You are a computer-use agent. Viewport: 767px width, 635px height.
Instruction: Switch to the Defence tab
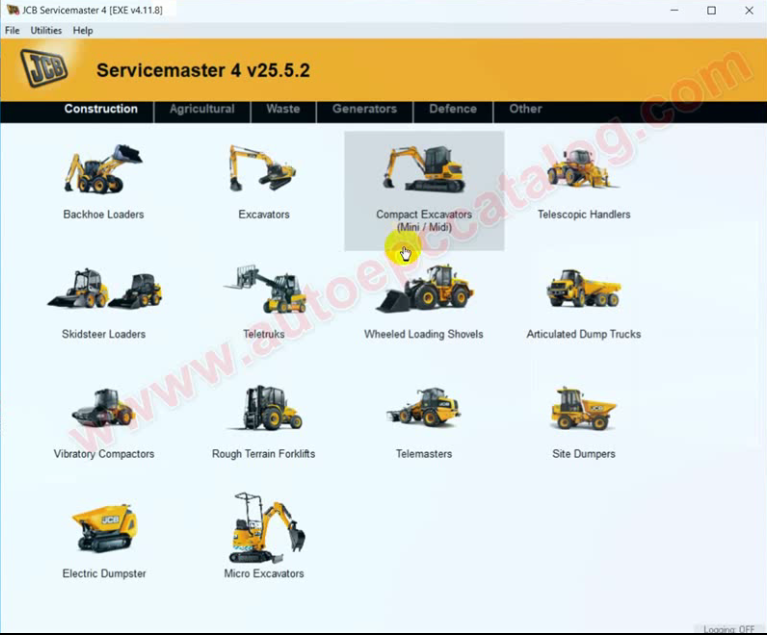[453, 109]
